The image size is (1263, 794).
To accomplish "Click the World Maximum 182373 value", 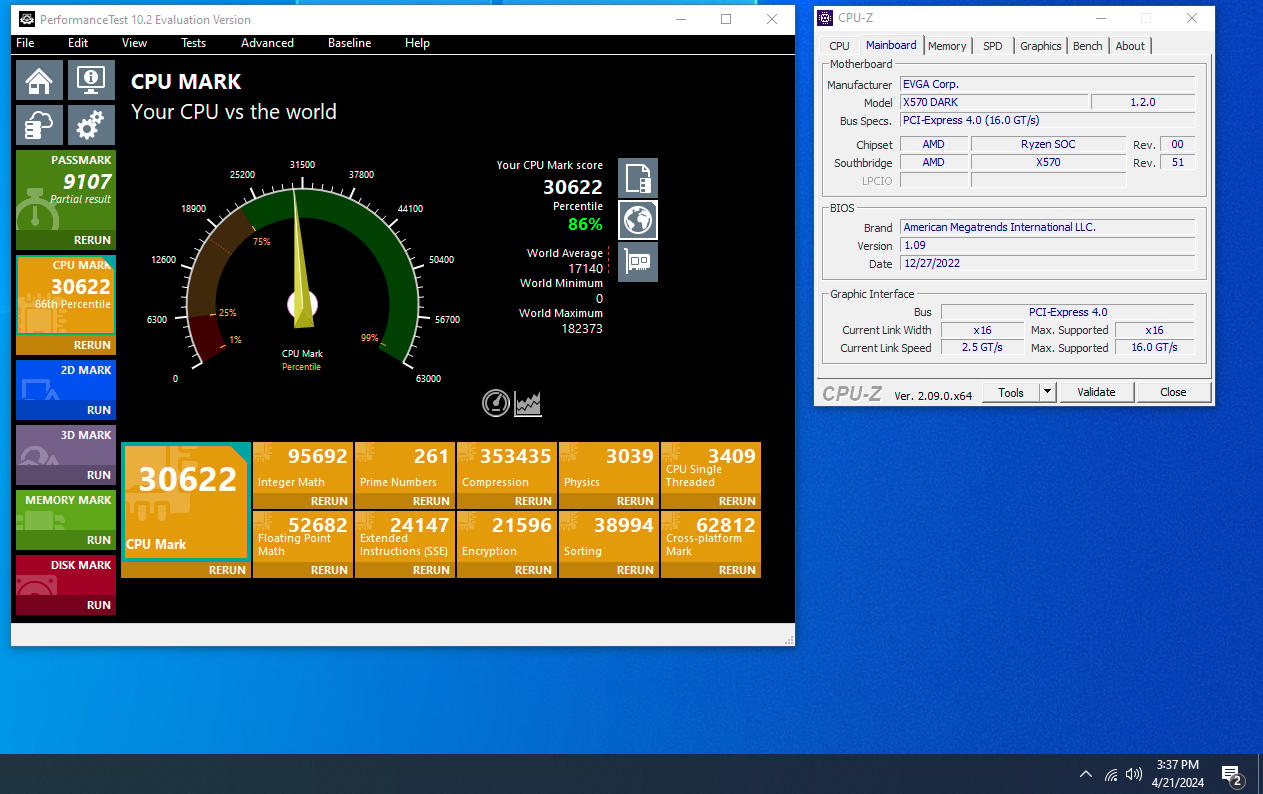I will pyautogui.click(x=582, y=328).
